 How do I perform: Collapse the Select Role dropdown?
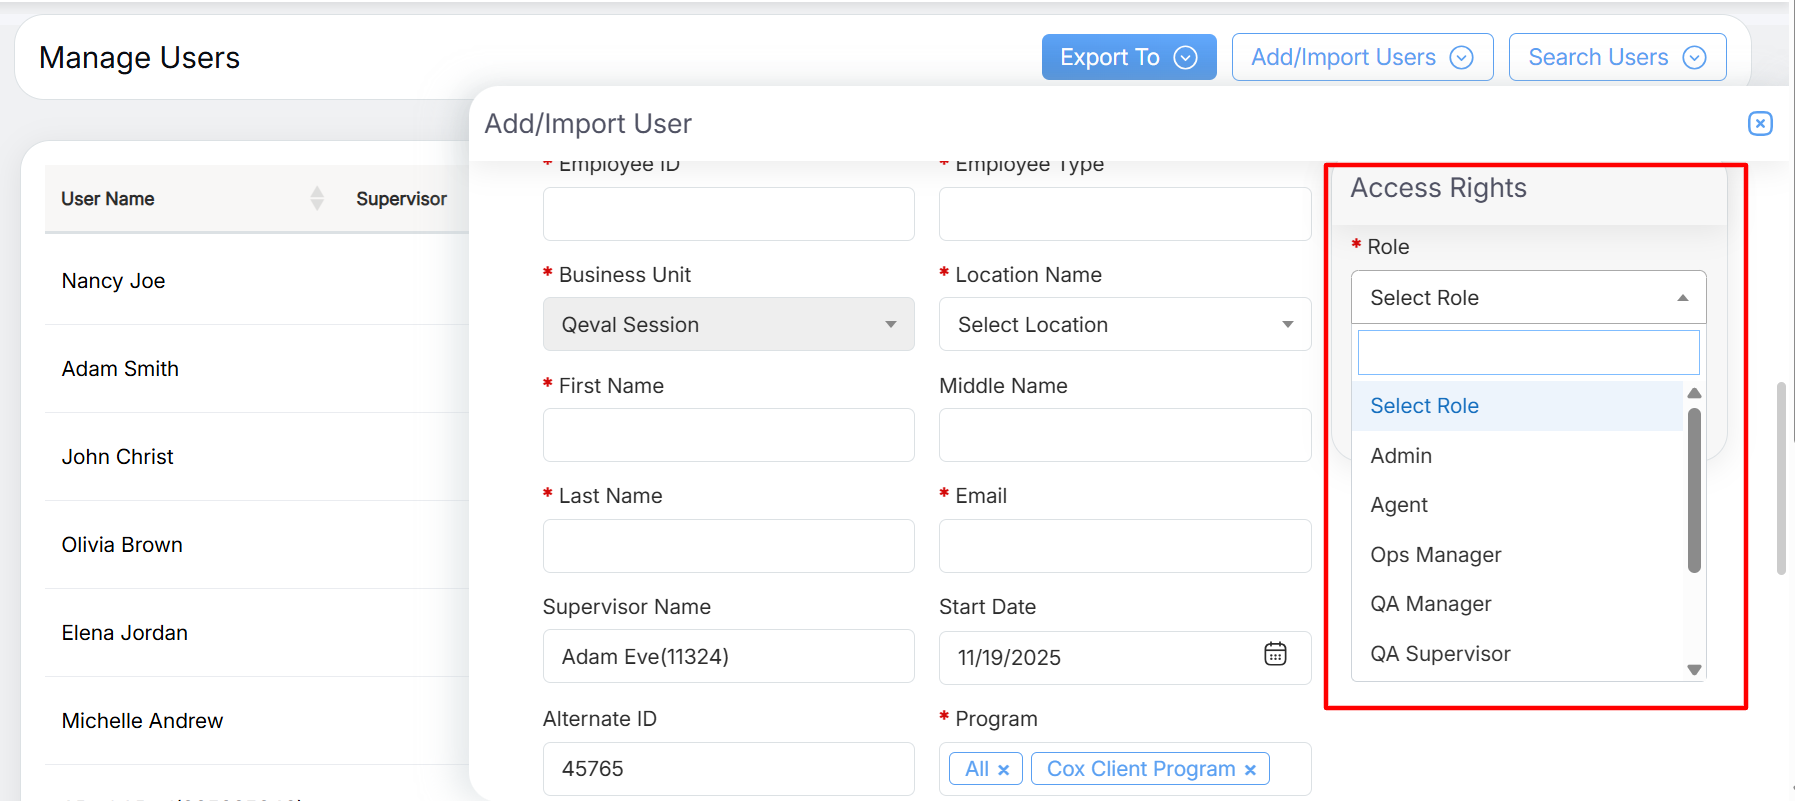click(1527, 298)
